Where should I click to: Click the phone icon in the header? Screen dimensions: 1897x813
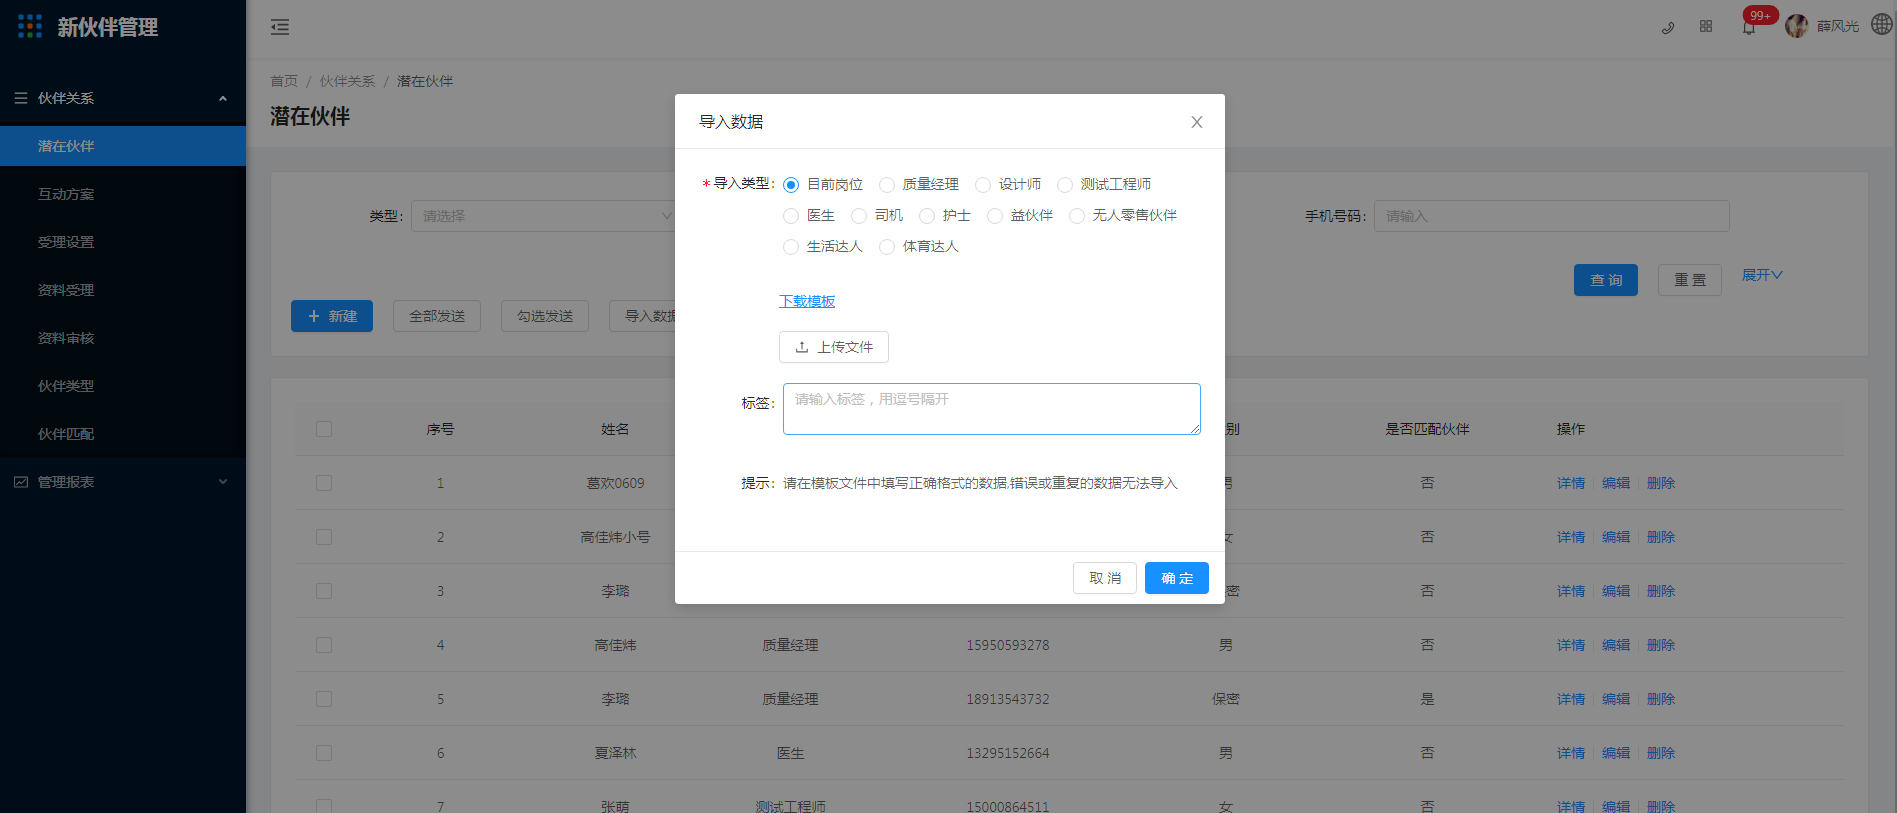pos(1668,27)
